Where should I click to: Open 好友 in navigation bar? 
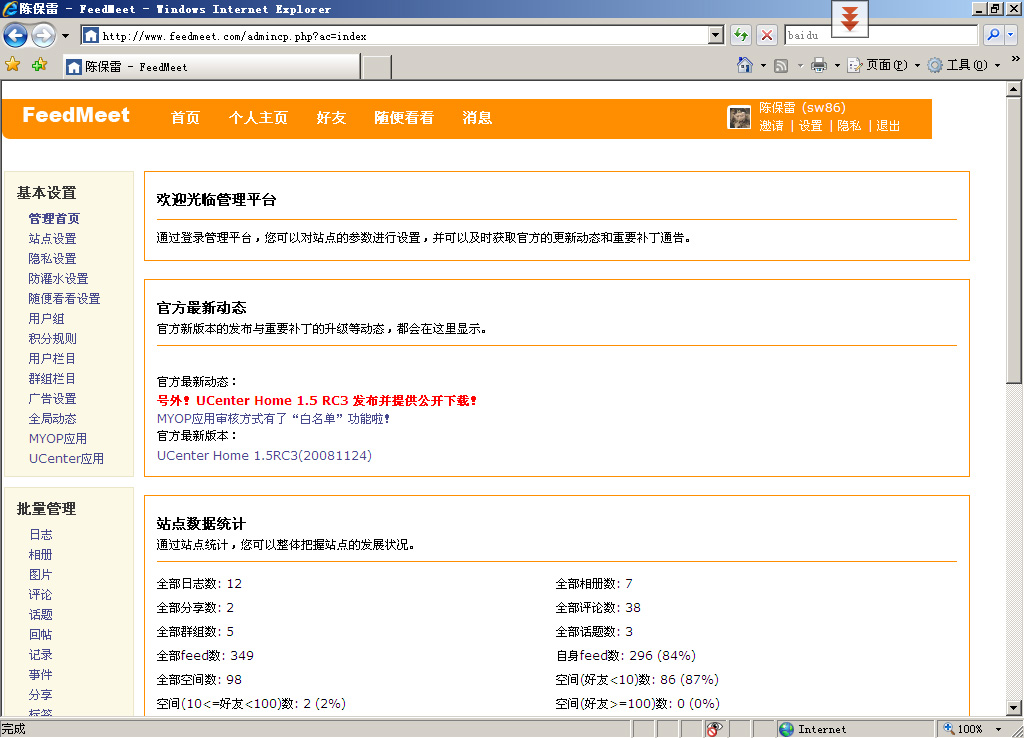(331, 118)
